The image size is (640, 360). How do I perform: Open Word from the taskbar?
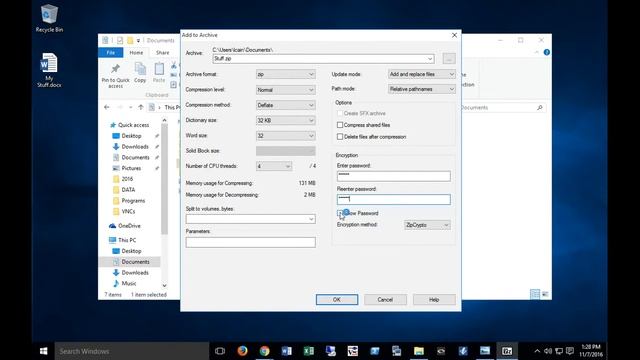(x=287, y=351)
